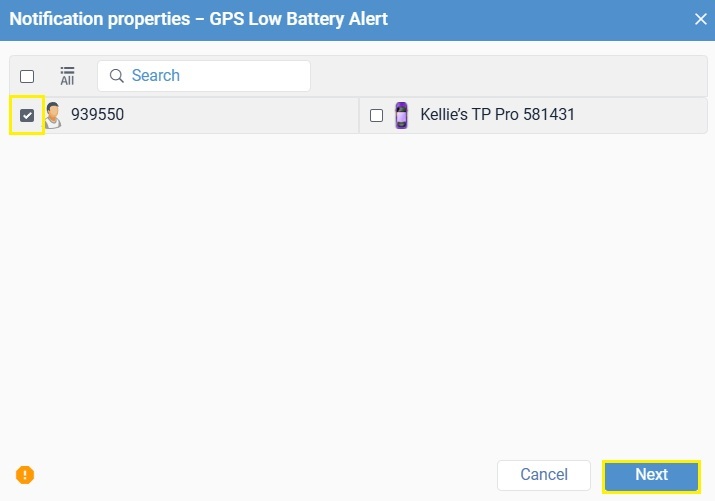Check Kellie's TP Pro 581431 checkbox
This screenshot has width=715, height=501.
[376, 115]
